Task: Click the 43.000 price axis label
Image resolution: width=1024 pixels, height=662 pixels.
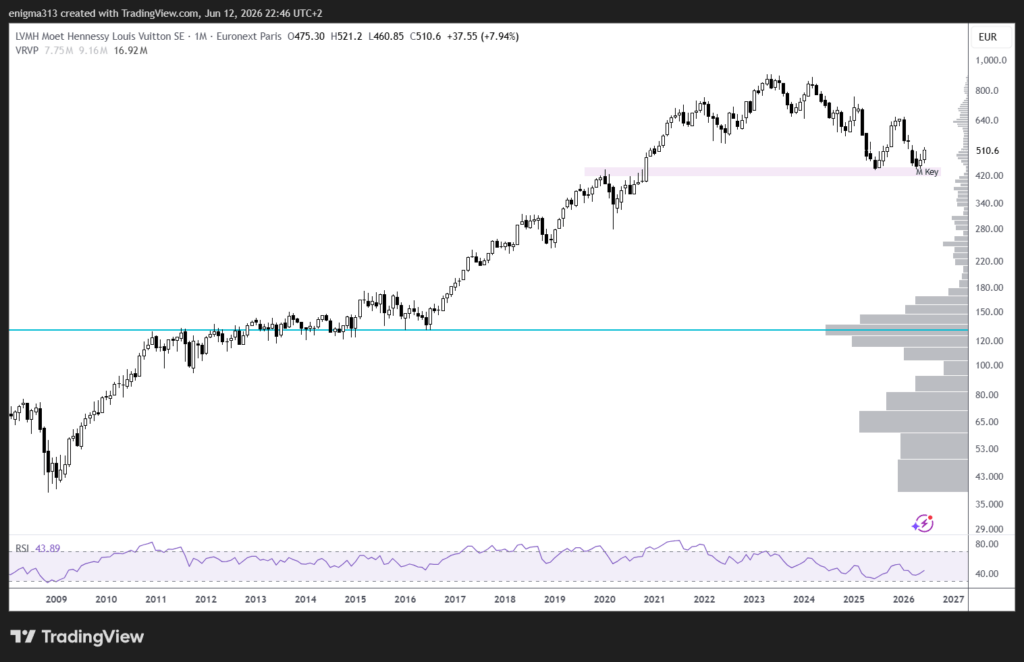Action: coord(989,477)
